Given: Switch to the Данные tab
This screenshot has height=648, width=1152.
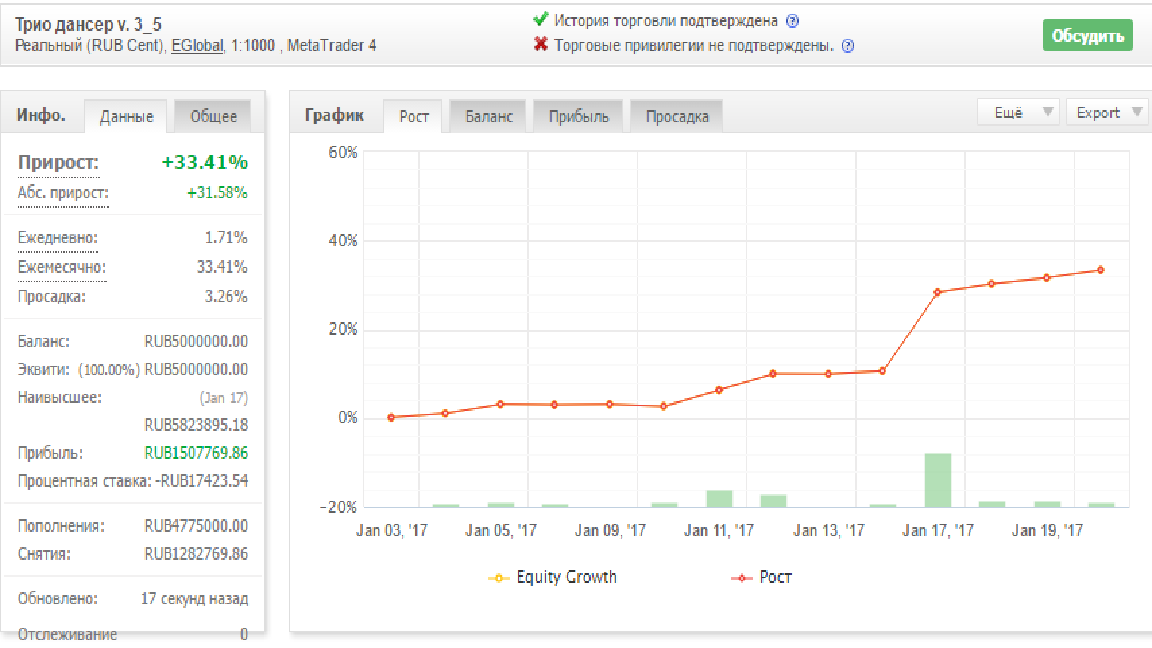Looking at the screenshot, I should tap(126, 117).
